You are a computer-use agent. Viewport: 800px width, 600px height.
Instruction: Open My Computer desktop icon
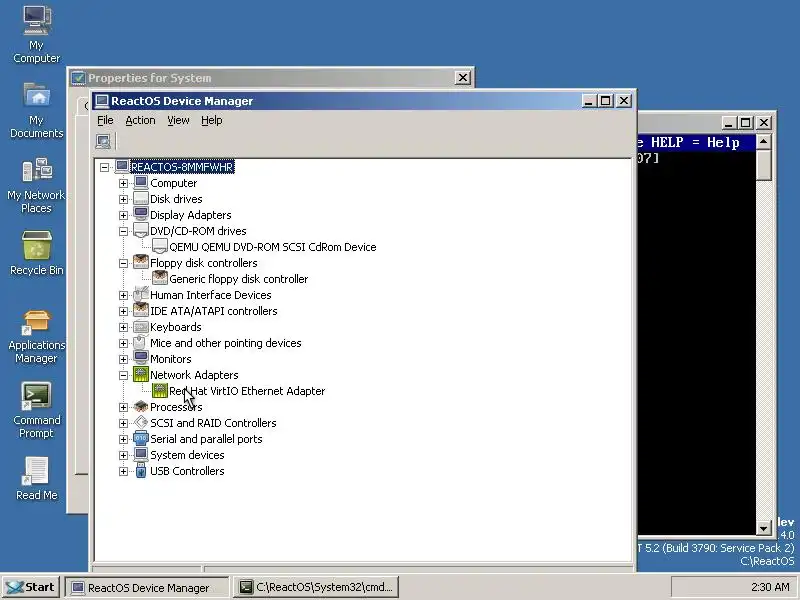[37, 20]
